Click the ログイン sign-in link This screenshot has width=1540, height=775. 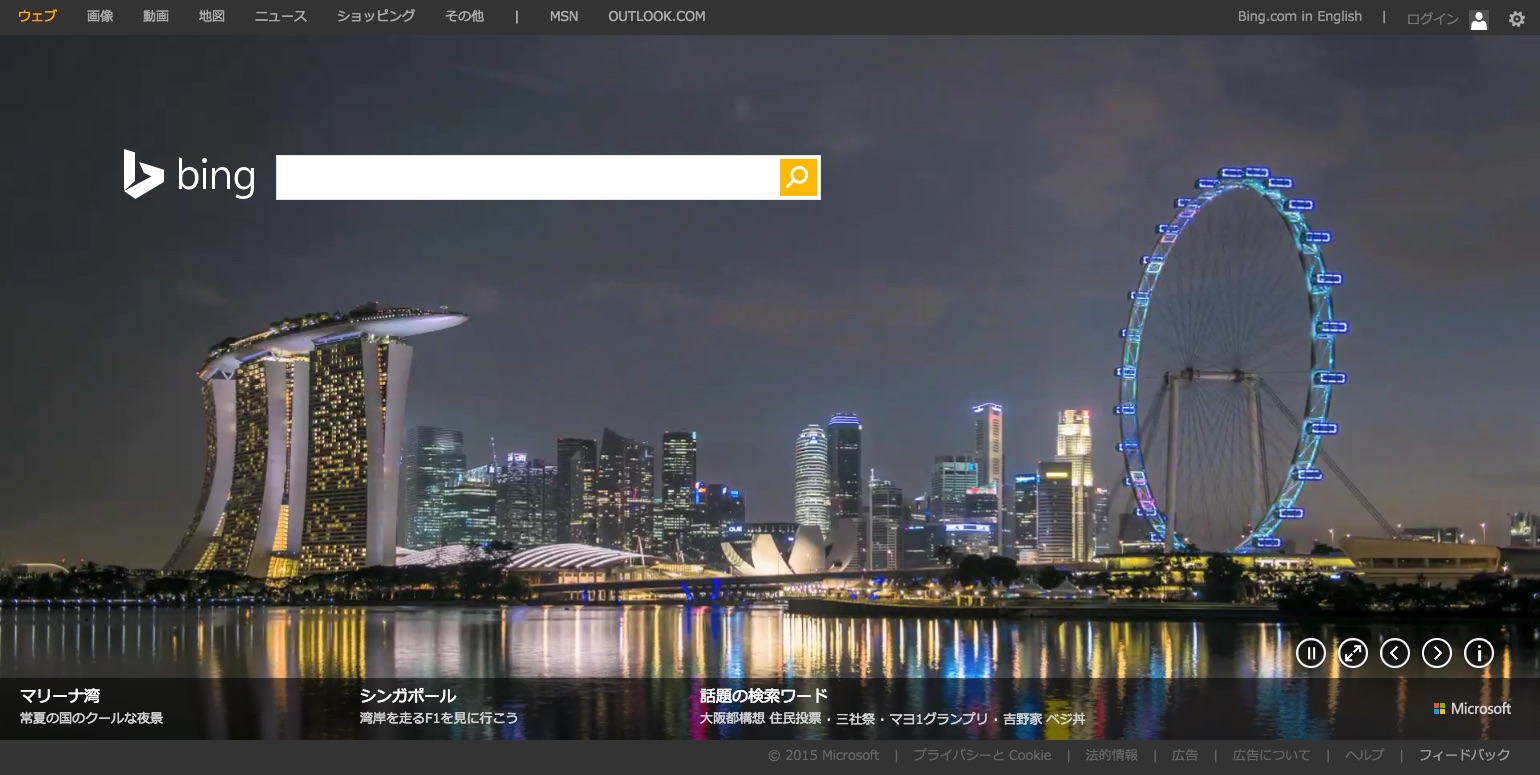point(1432,18)
